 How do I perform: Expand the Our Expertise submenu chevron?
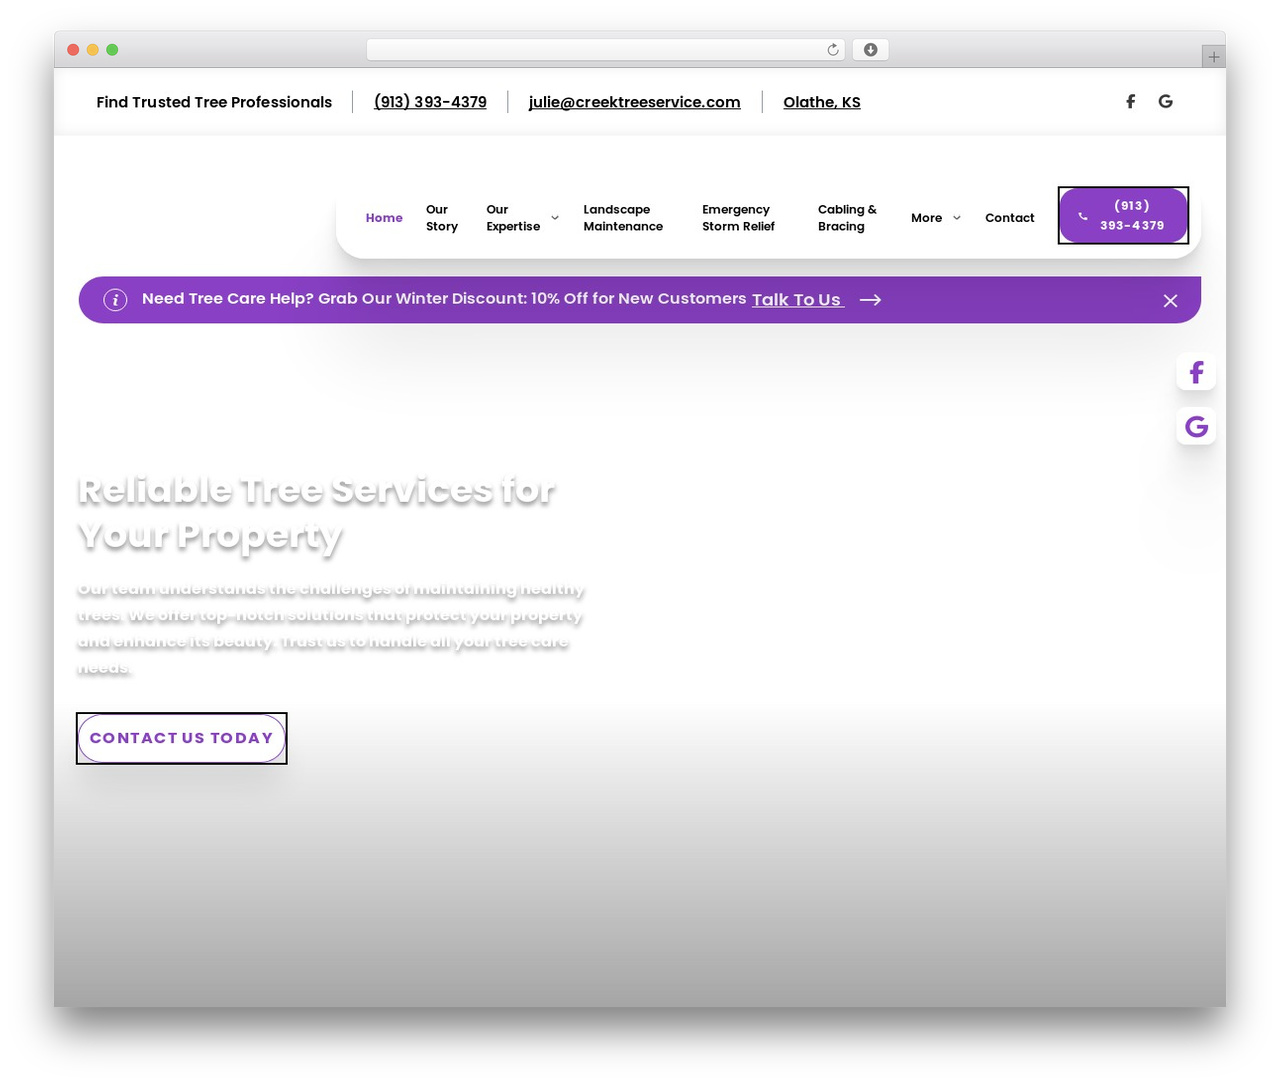click(555, 218)
